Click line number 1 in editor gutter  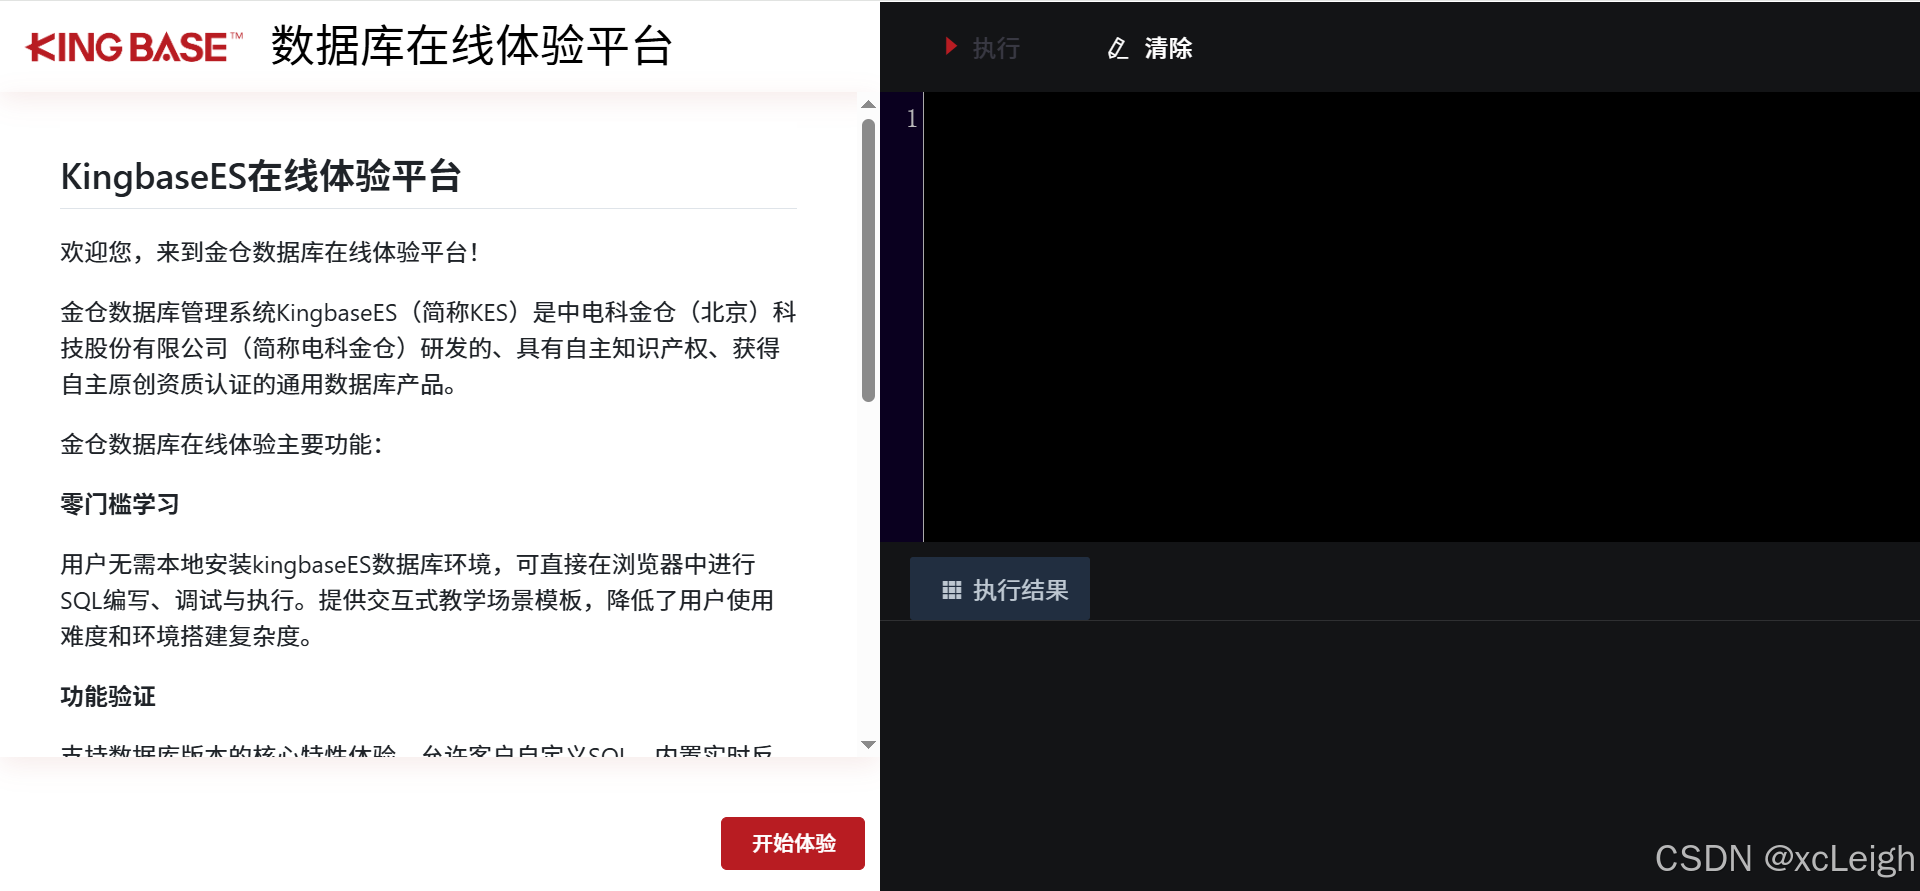click(911, 119)
